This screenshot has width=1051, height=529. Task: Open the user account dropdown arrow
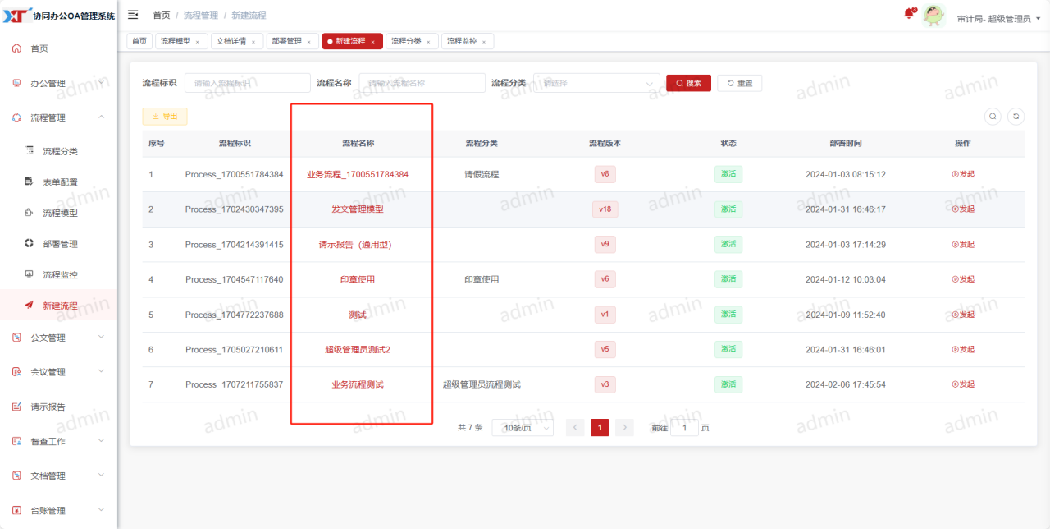point(1039,19)
